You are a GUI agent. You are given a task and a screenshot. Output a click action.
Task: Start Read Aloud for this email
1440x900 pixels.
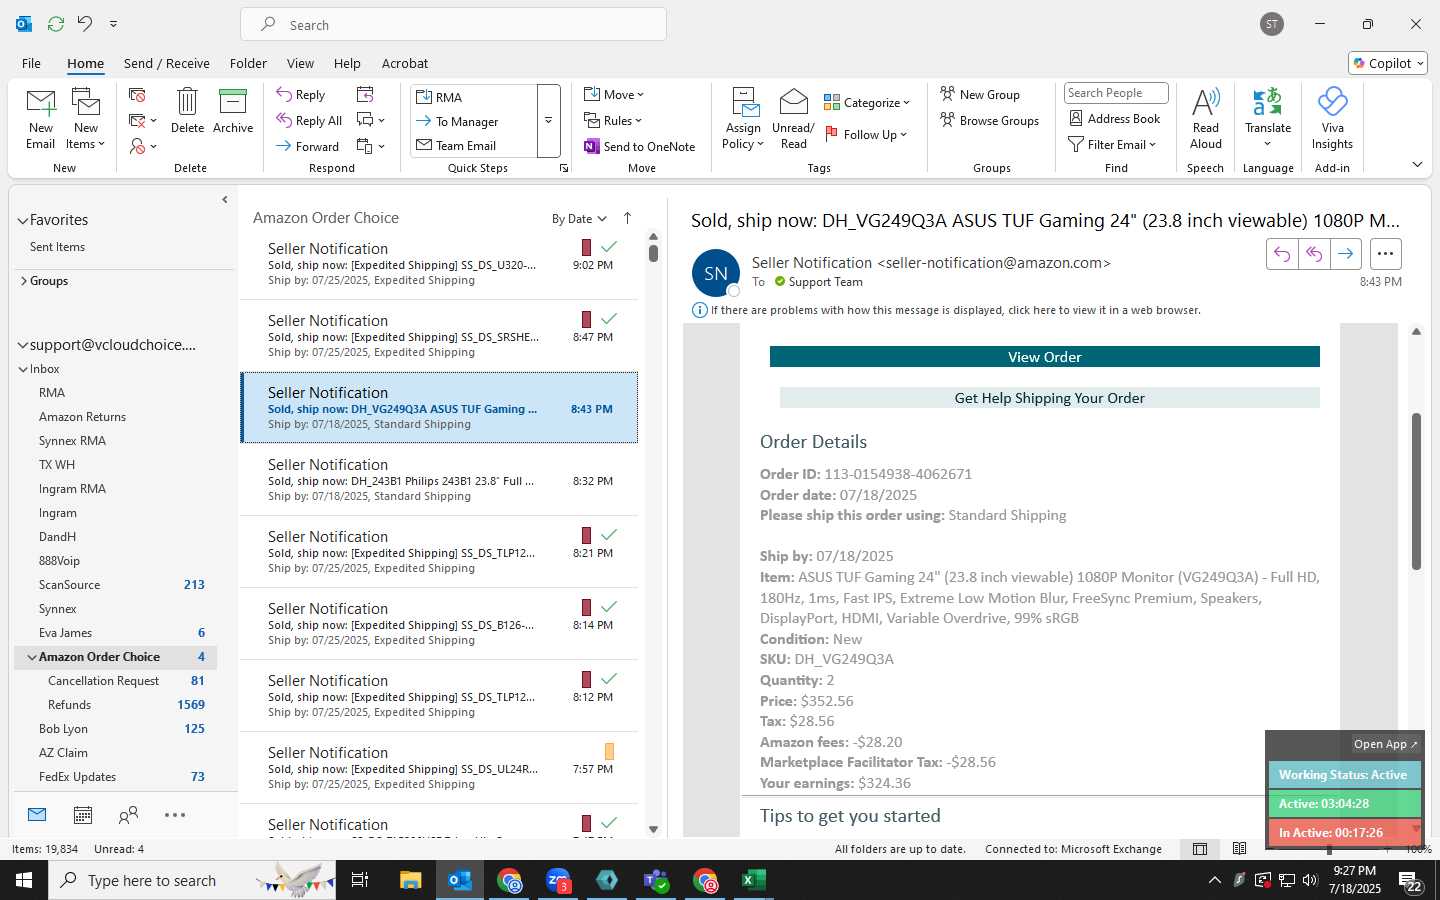coord(1206,118)
